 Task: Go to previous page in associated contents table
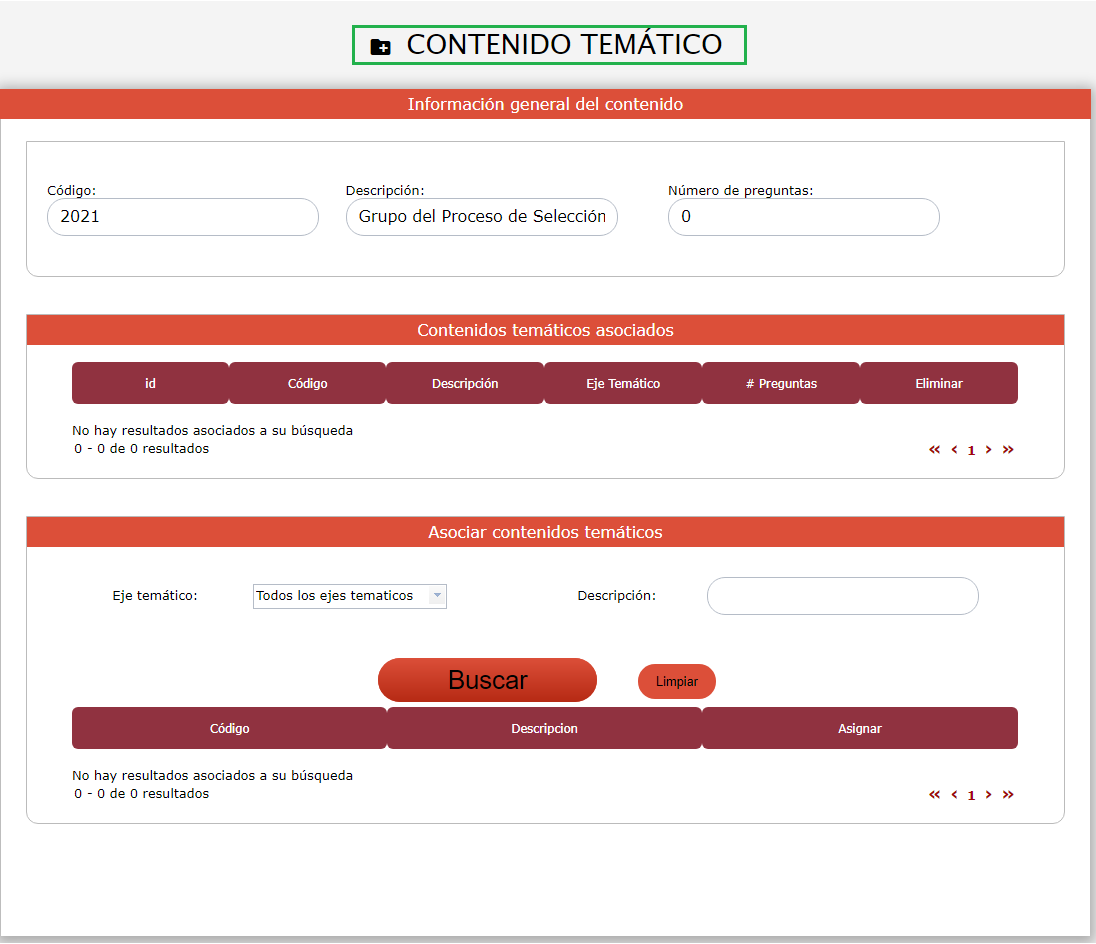pyautogui.click(x=954, y=450)
